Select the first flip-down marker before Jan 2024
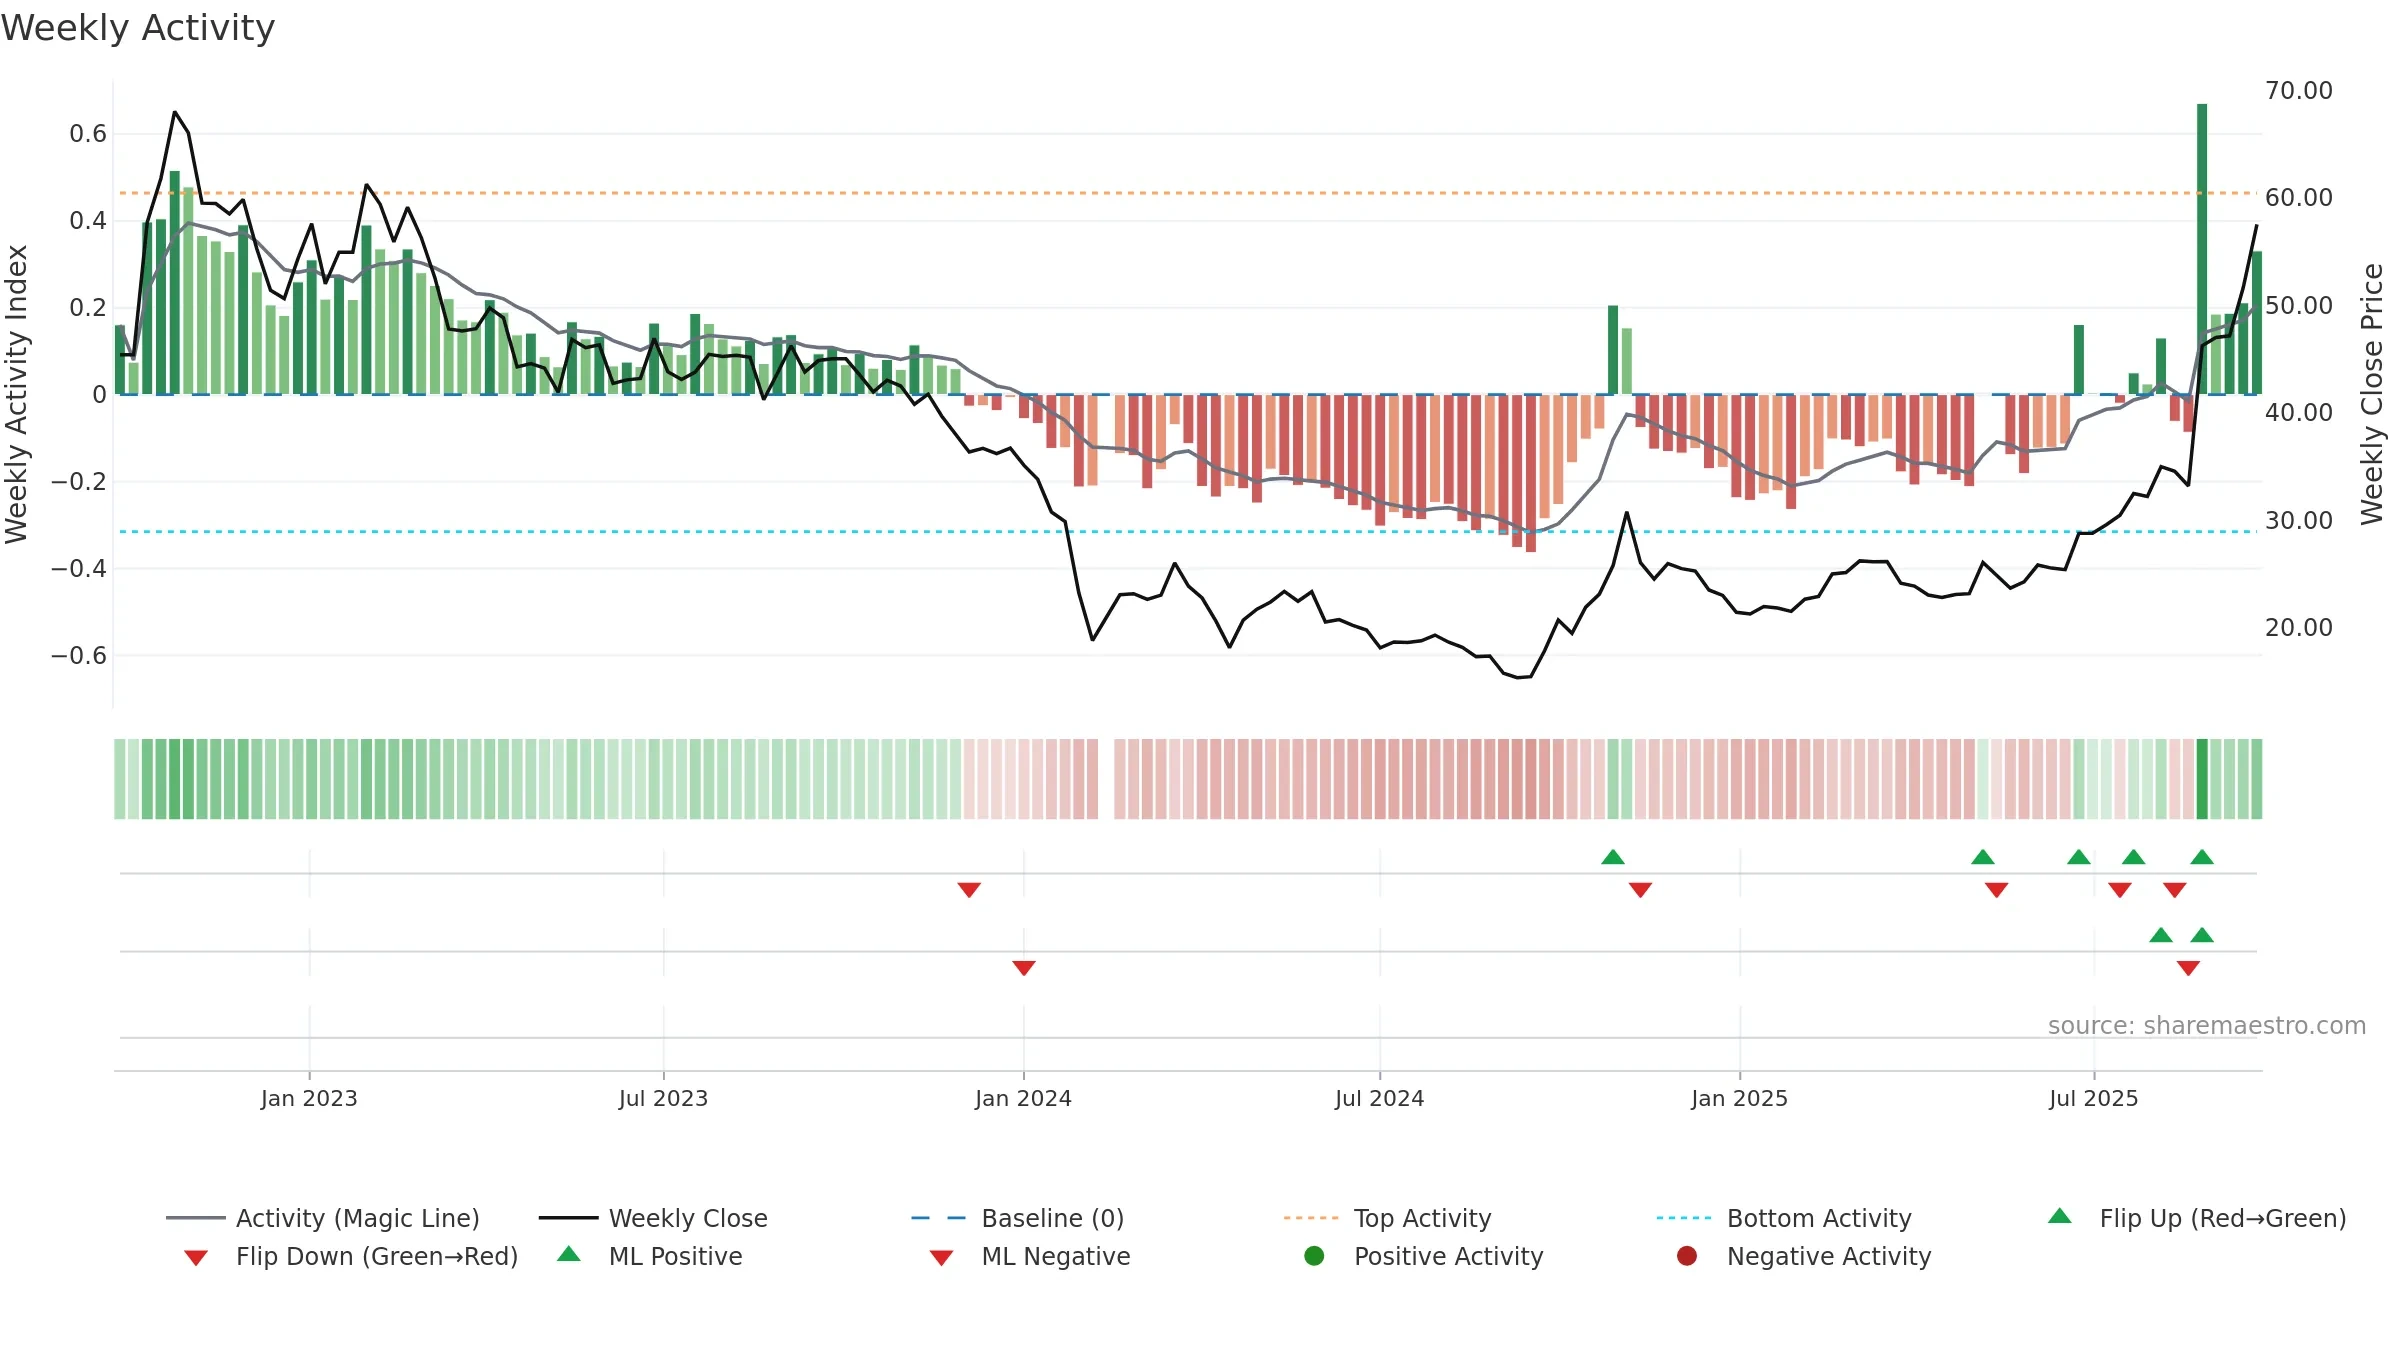Viewport: 2400px width, 1350px height. pos(969,890)
